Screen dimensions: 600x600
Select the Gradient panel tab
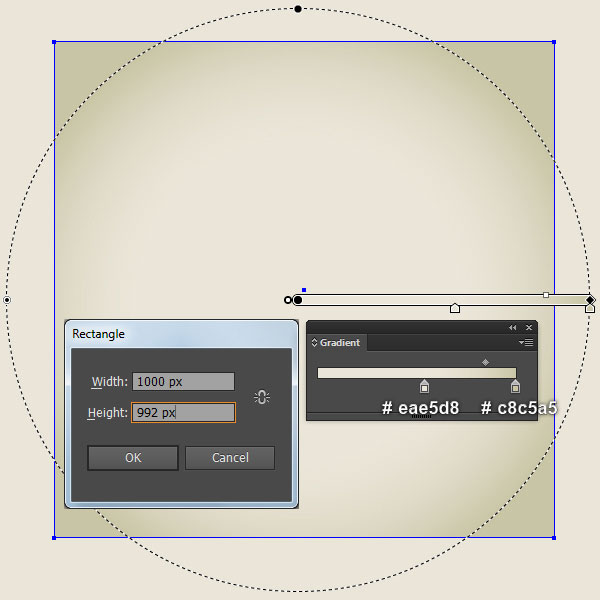(339, 342)
